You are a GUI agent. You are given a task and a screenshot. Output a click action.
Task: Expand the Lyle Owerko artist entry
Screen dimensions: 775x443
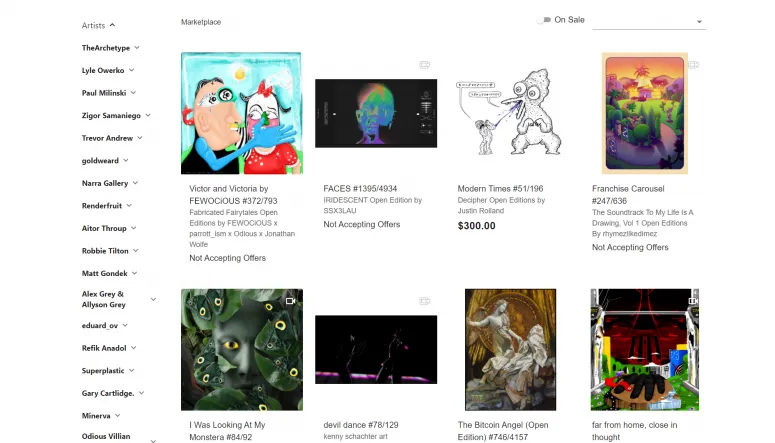[x=131, y=70]
